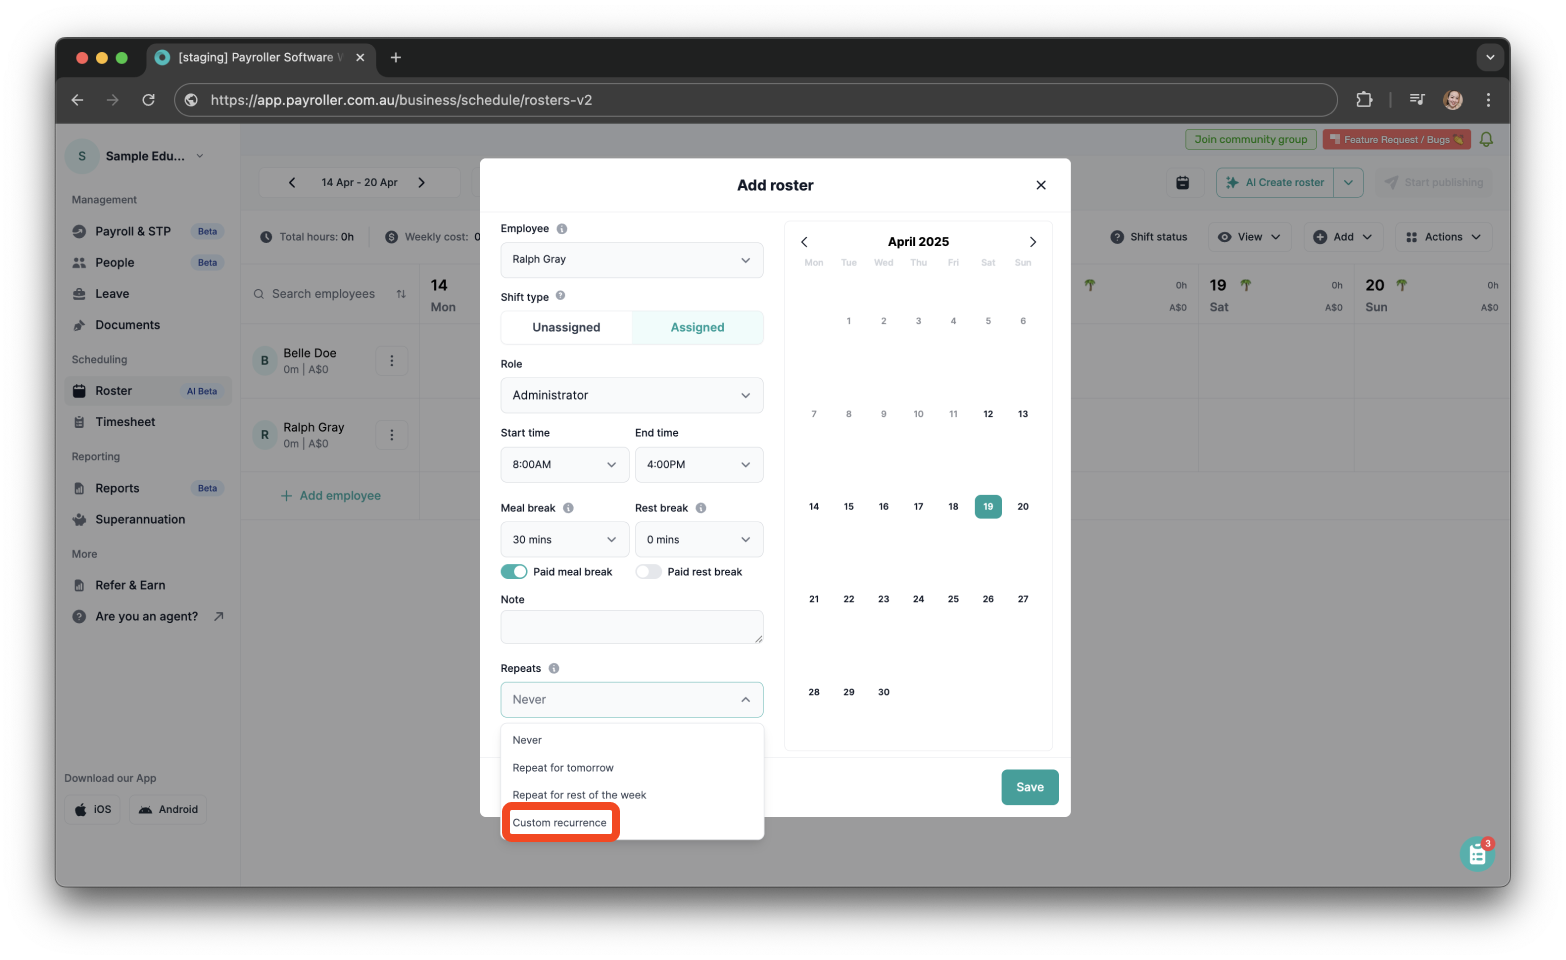This screenshot has height=960, width=1566.
Task: Open the Superannuation section
Action: (139, 519)
